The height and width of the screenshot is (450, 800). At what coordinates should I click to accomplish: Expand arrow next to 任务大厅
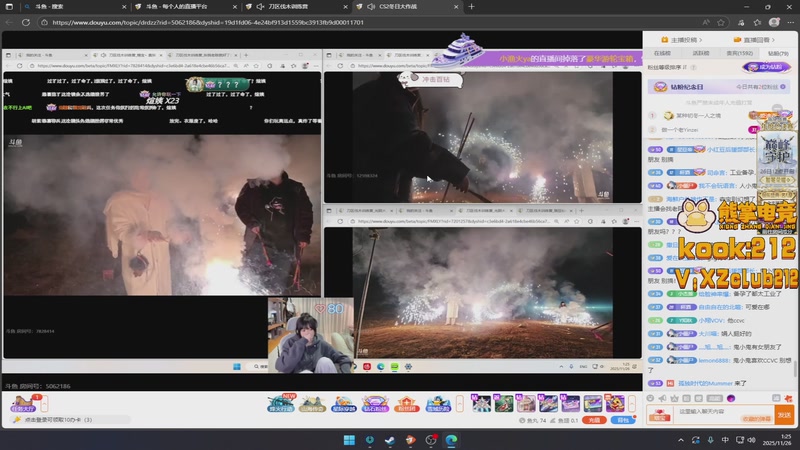coord(44,404)
